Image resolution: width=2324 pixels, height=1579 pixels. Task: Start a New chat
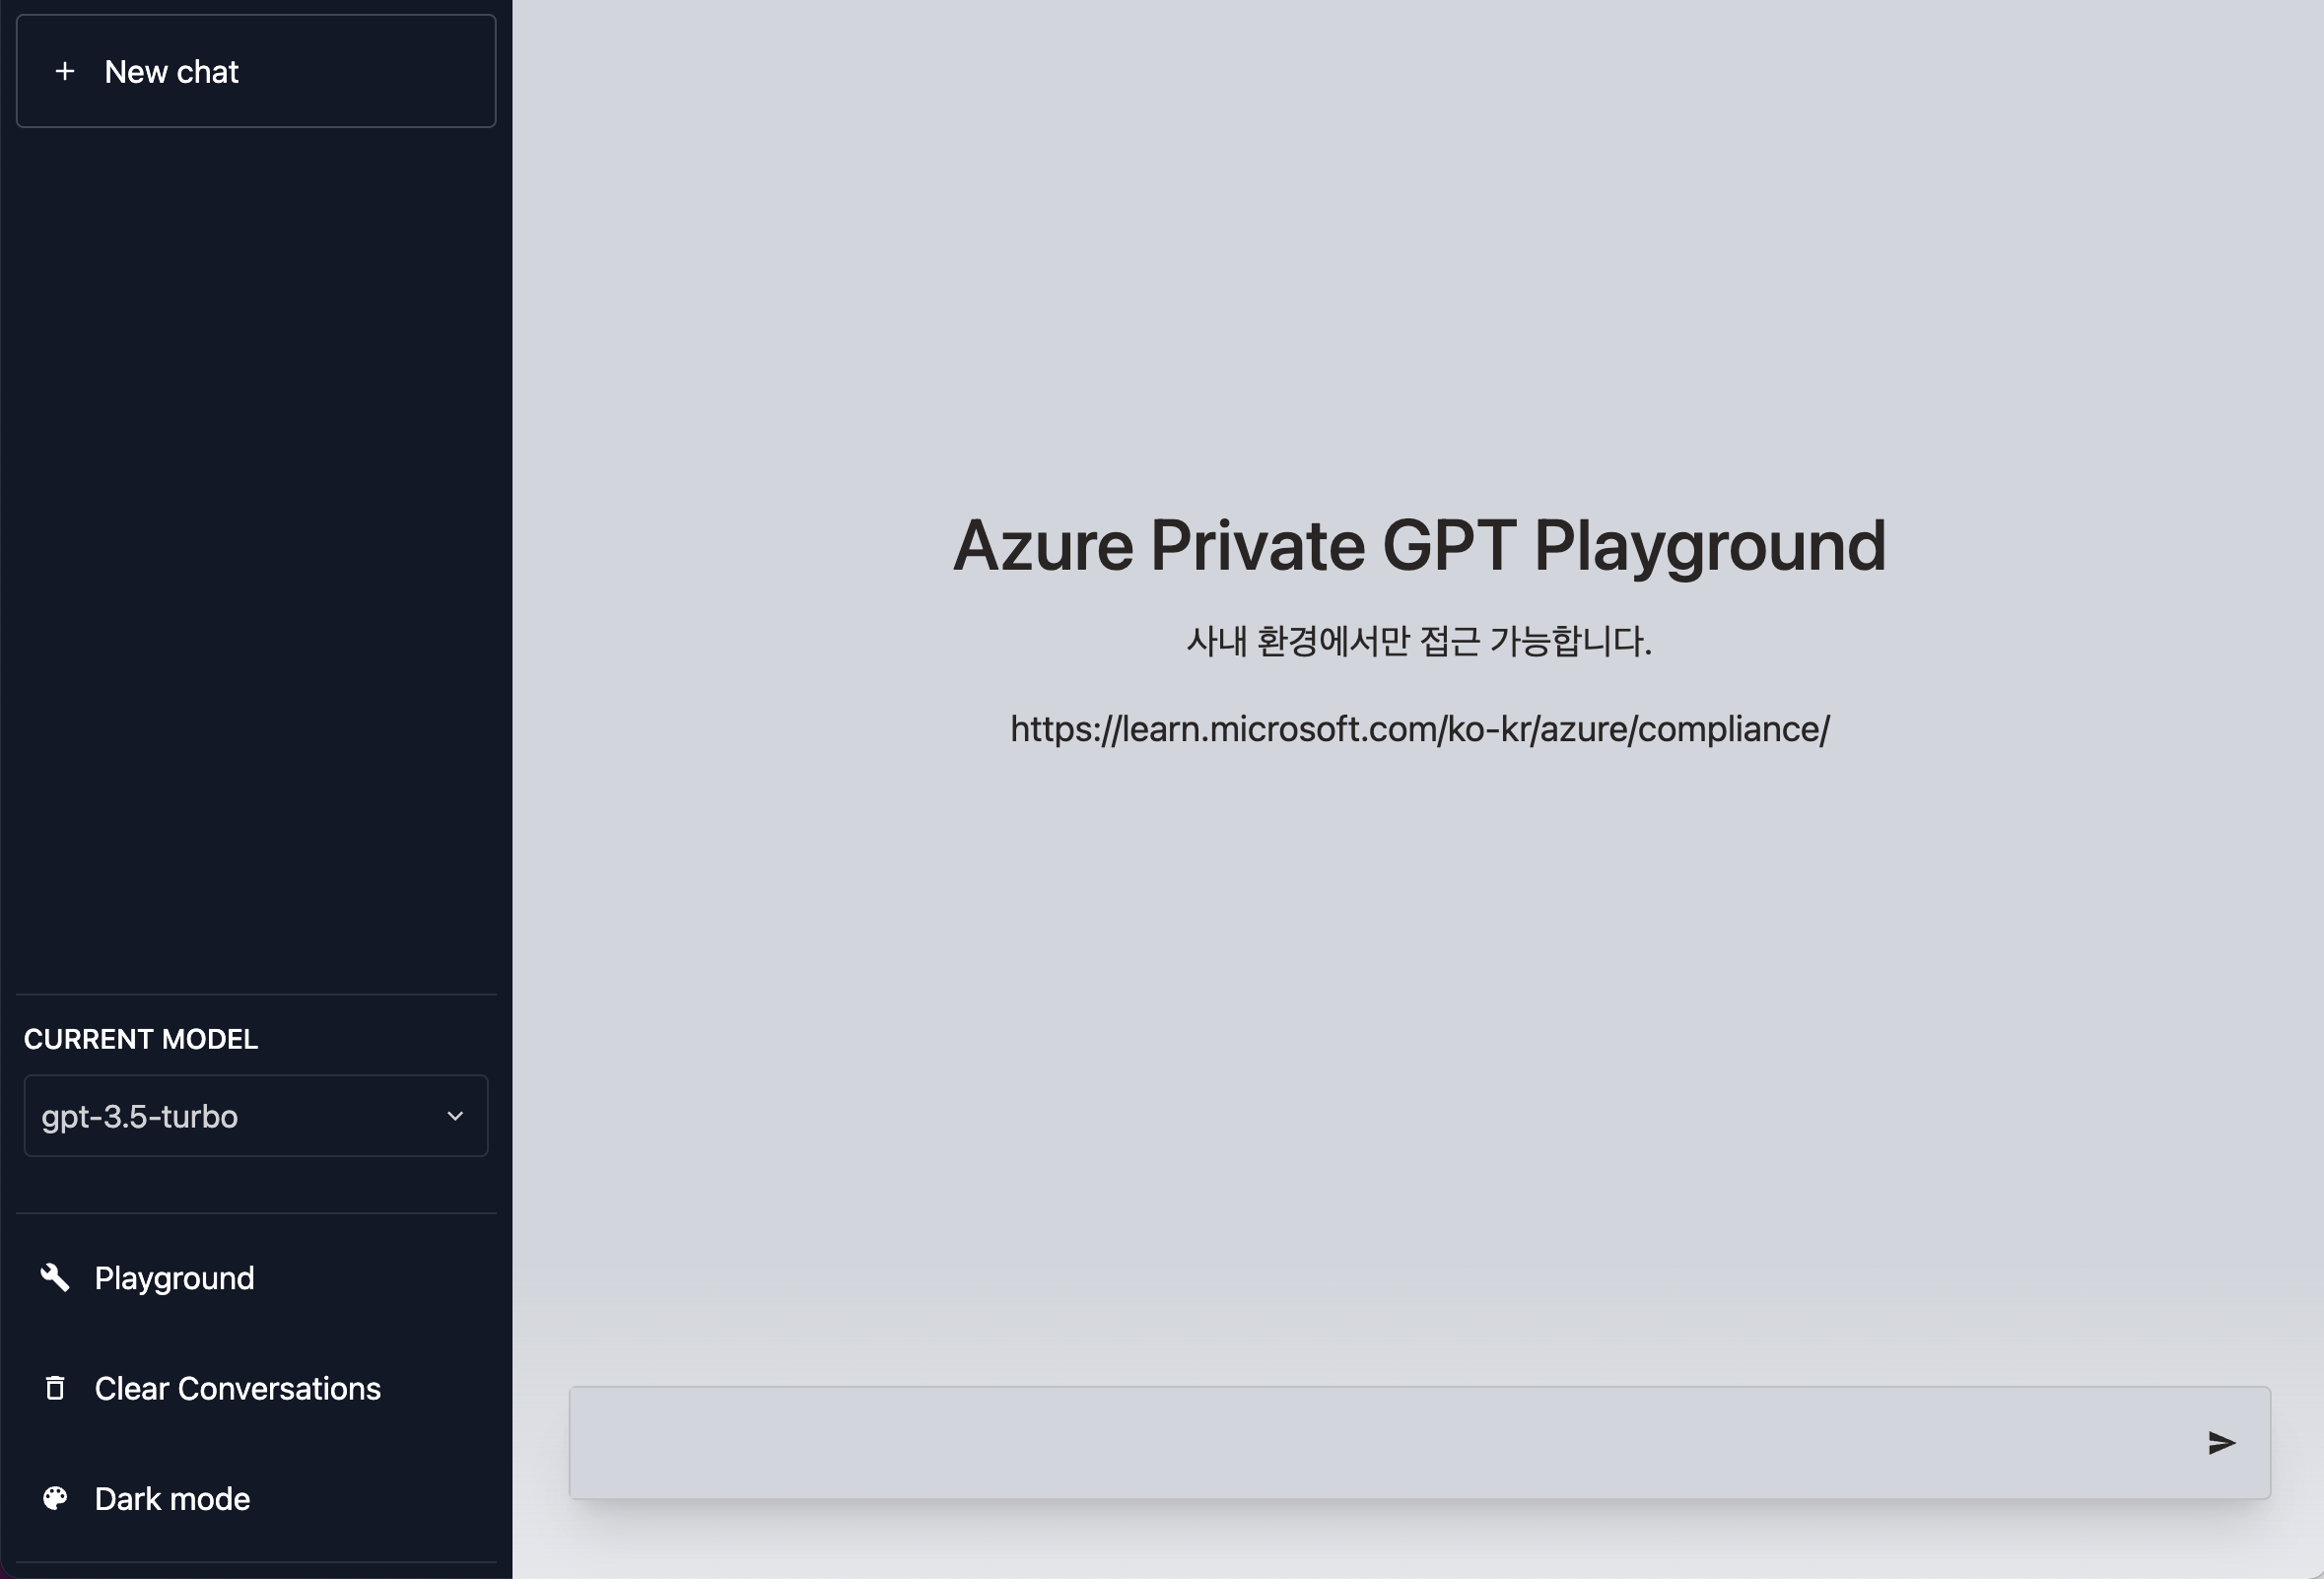pyautogui.click(x=255, y=71)
